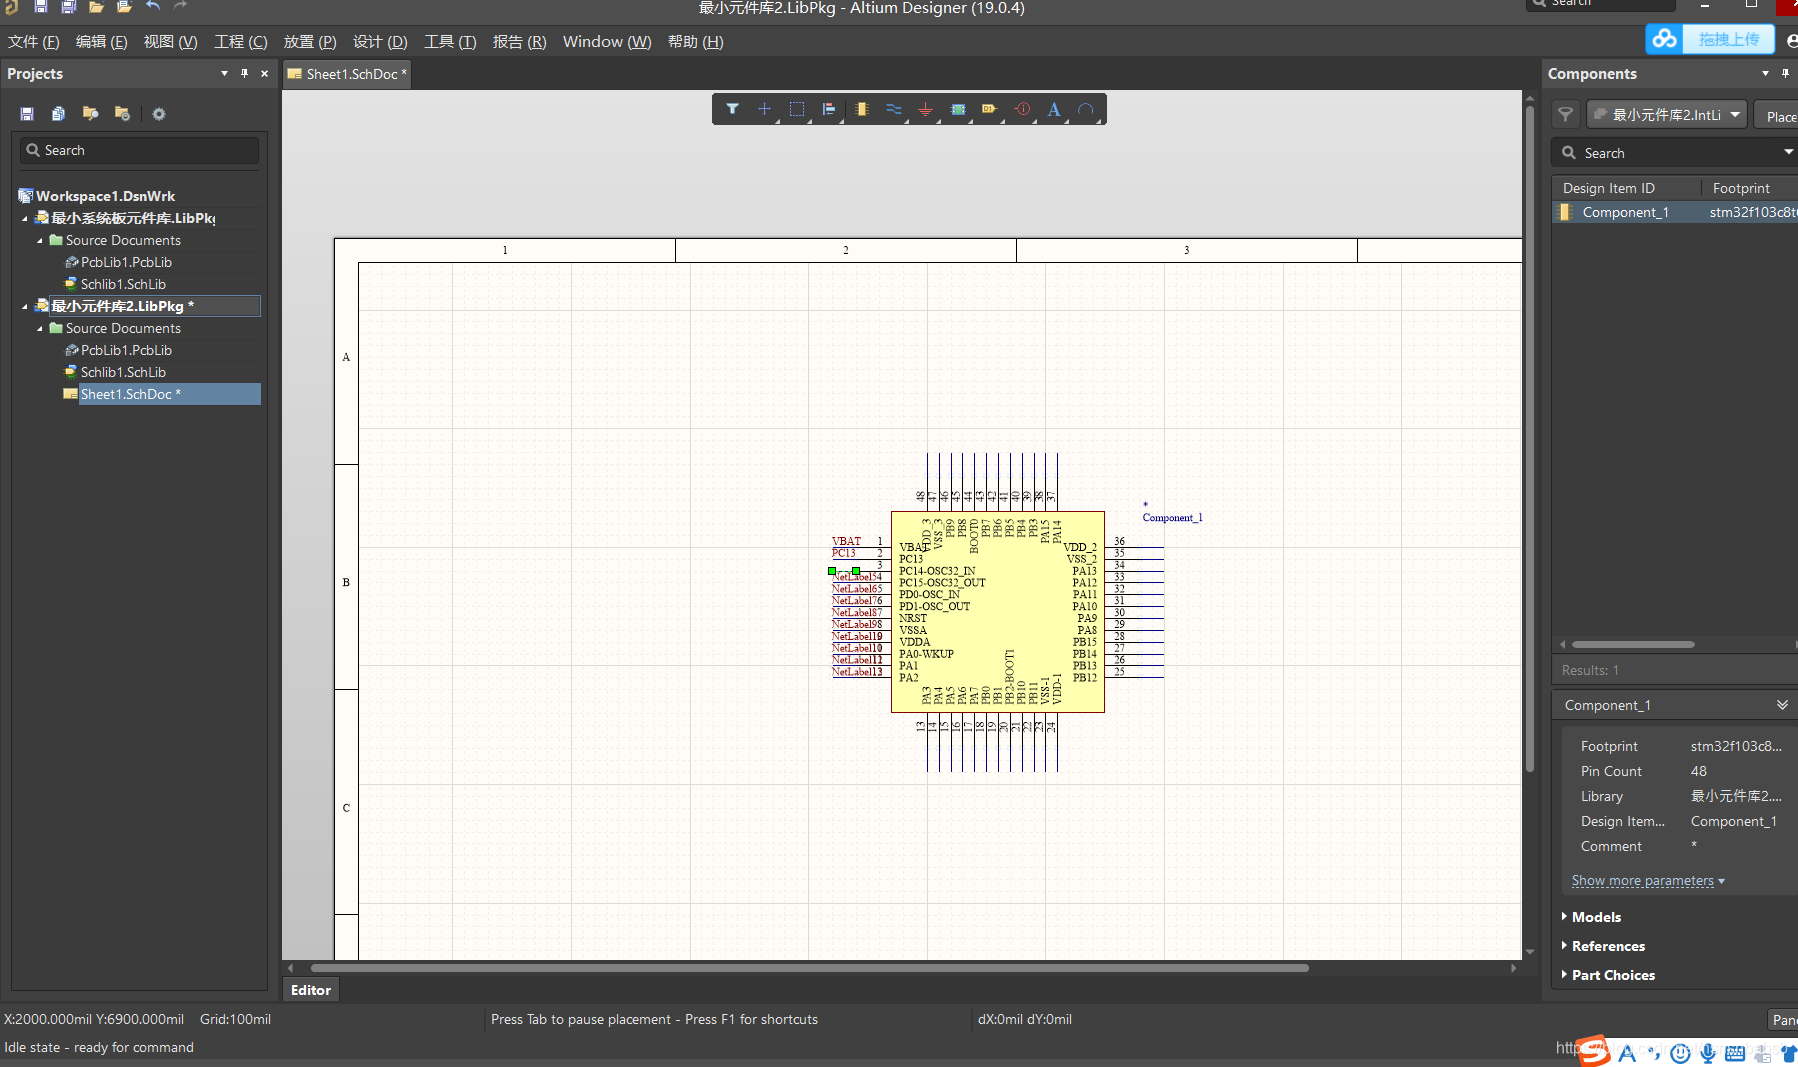Click the save icon in the Projects panel
1798x1067 pixels.
[x=27, y=114]
